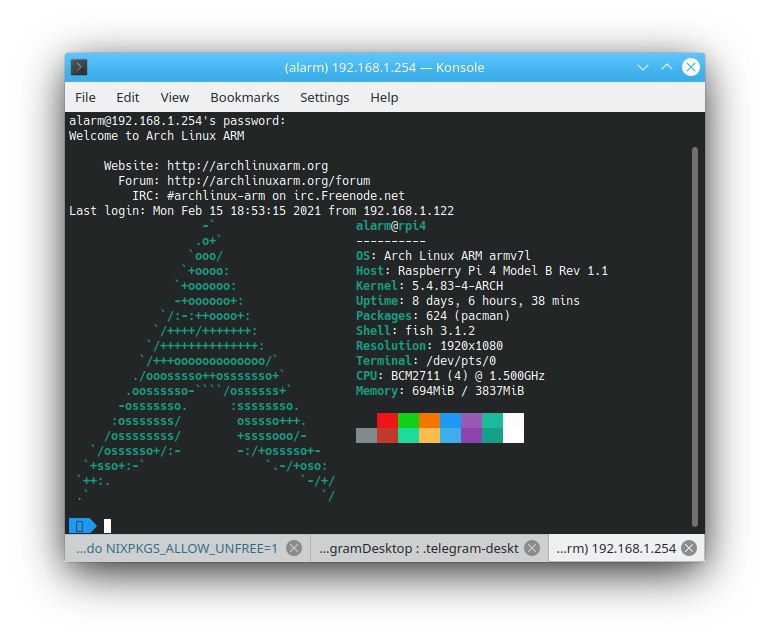
Task: Click the 'Memory: 694MiB / 3837MiB' line
Action: pos(440,391)
